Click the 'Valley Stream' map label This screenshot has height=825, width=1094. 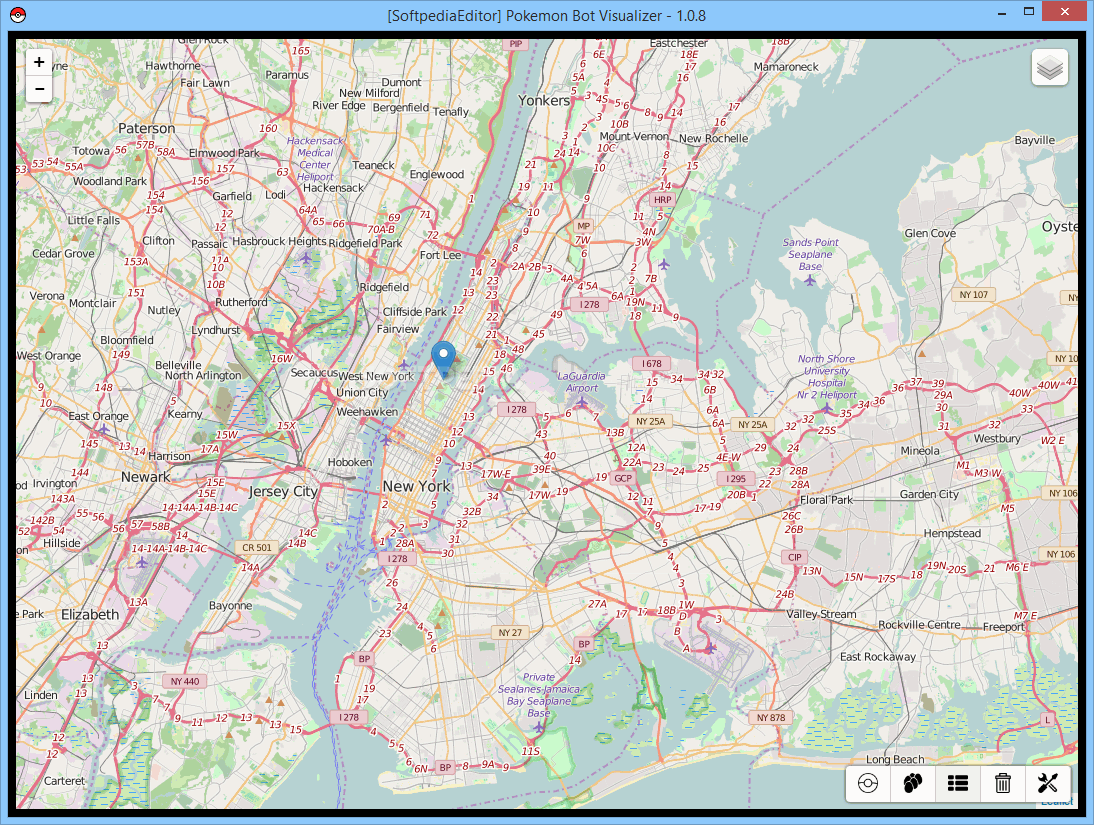[x=821, y=614]
